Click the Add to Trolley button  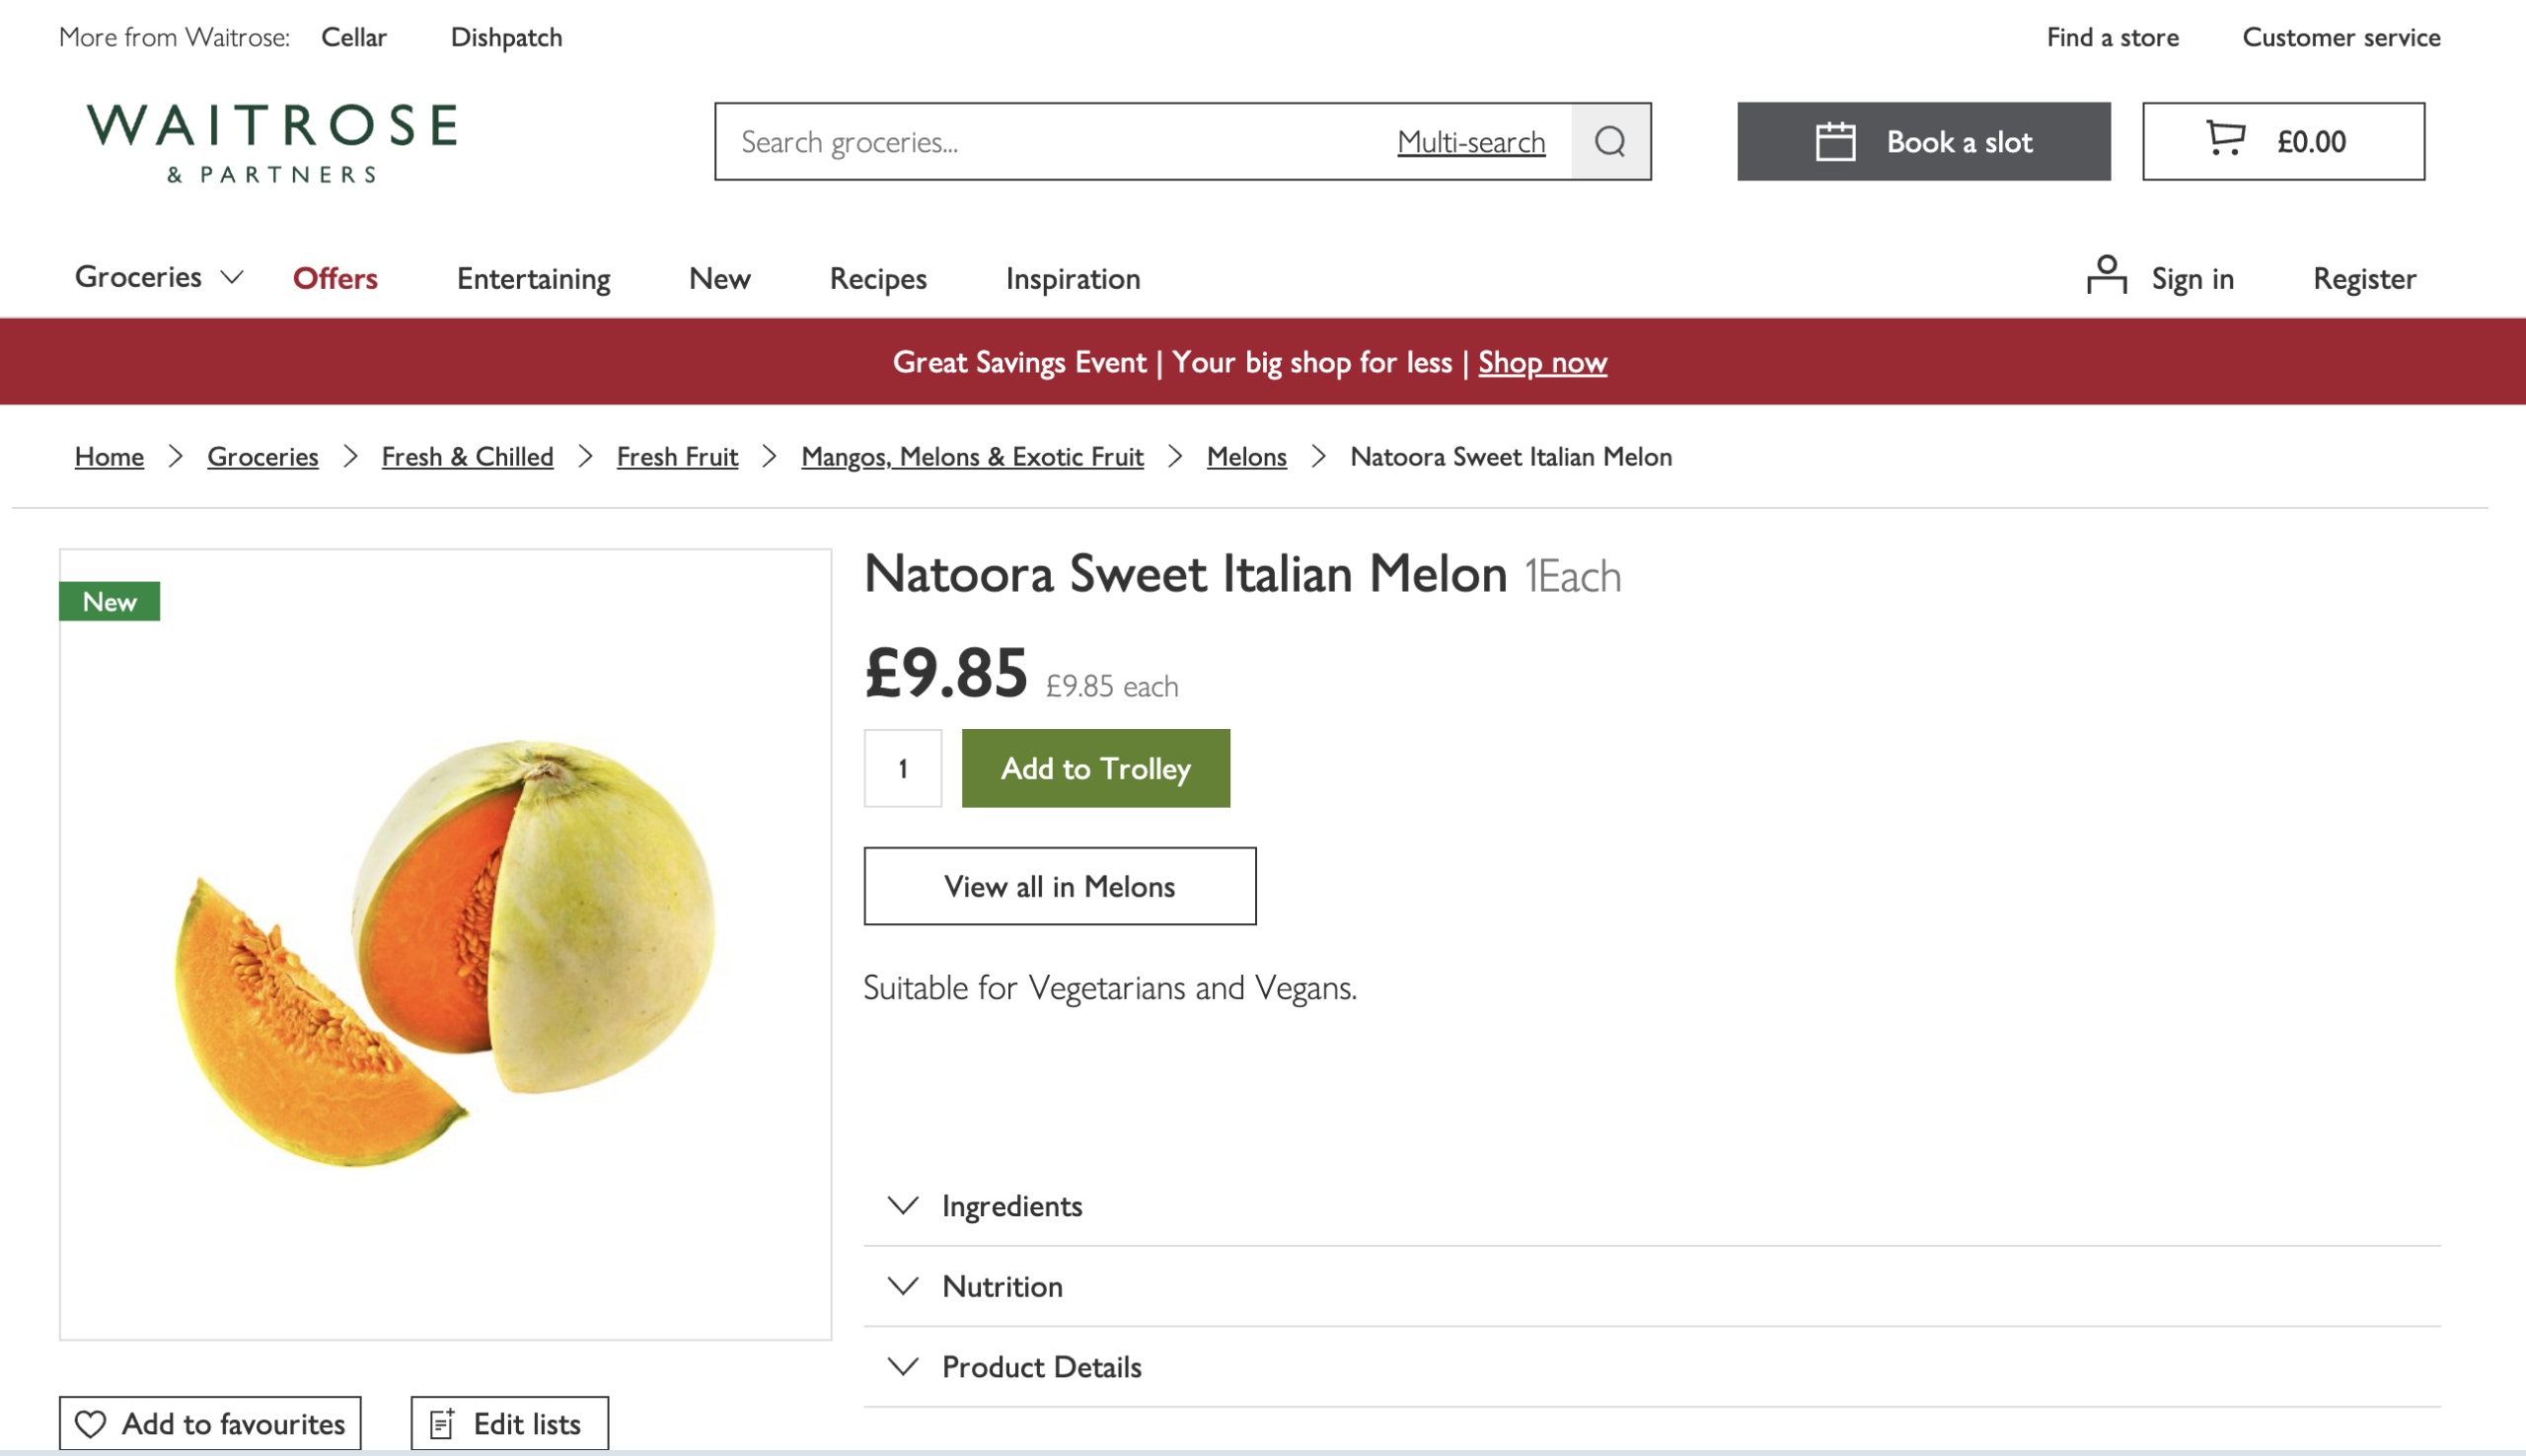click(1096, 768)
